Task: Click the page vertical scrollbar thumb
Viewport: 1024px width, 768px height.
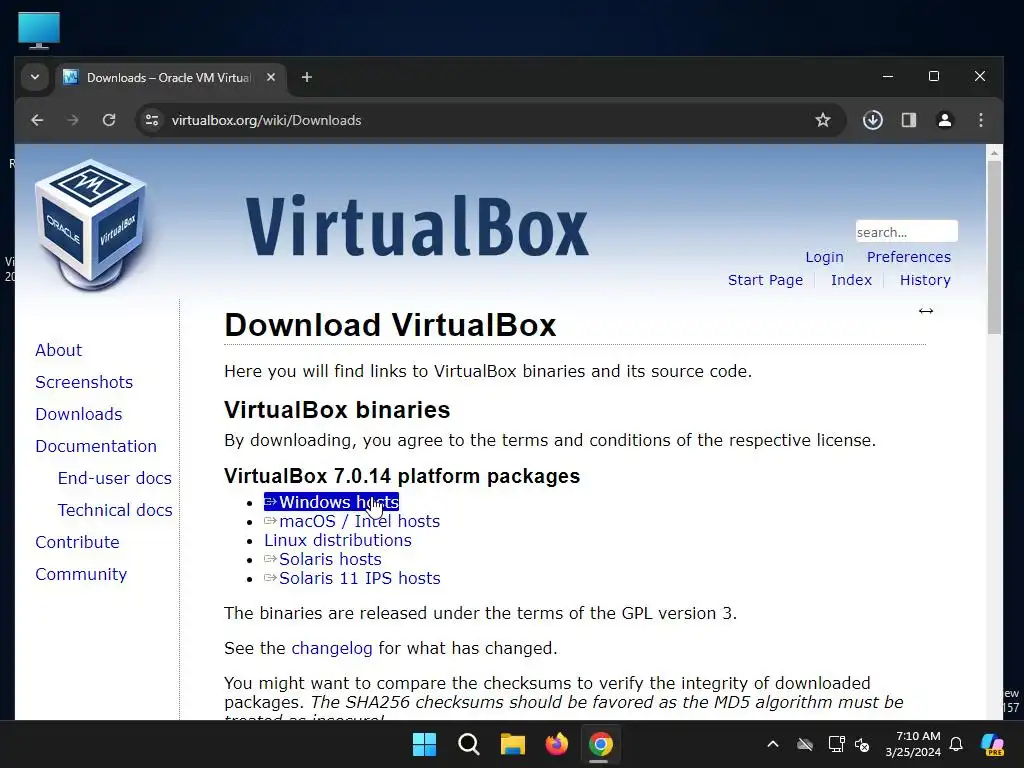Action: (994, 248)
